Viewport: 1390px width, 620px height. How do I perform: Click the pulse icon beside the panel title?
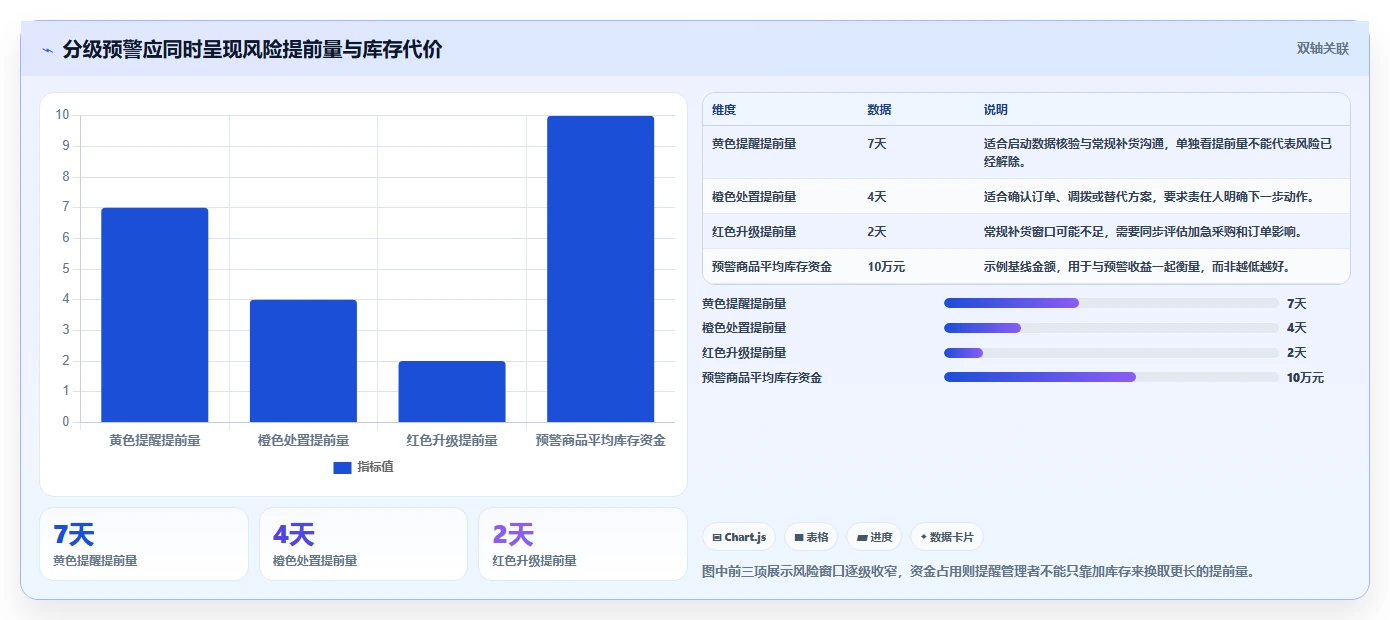(x=48, y=50)
